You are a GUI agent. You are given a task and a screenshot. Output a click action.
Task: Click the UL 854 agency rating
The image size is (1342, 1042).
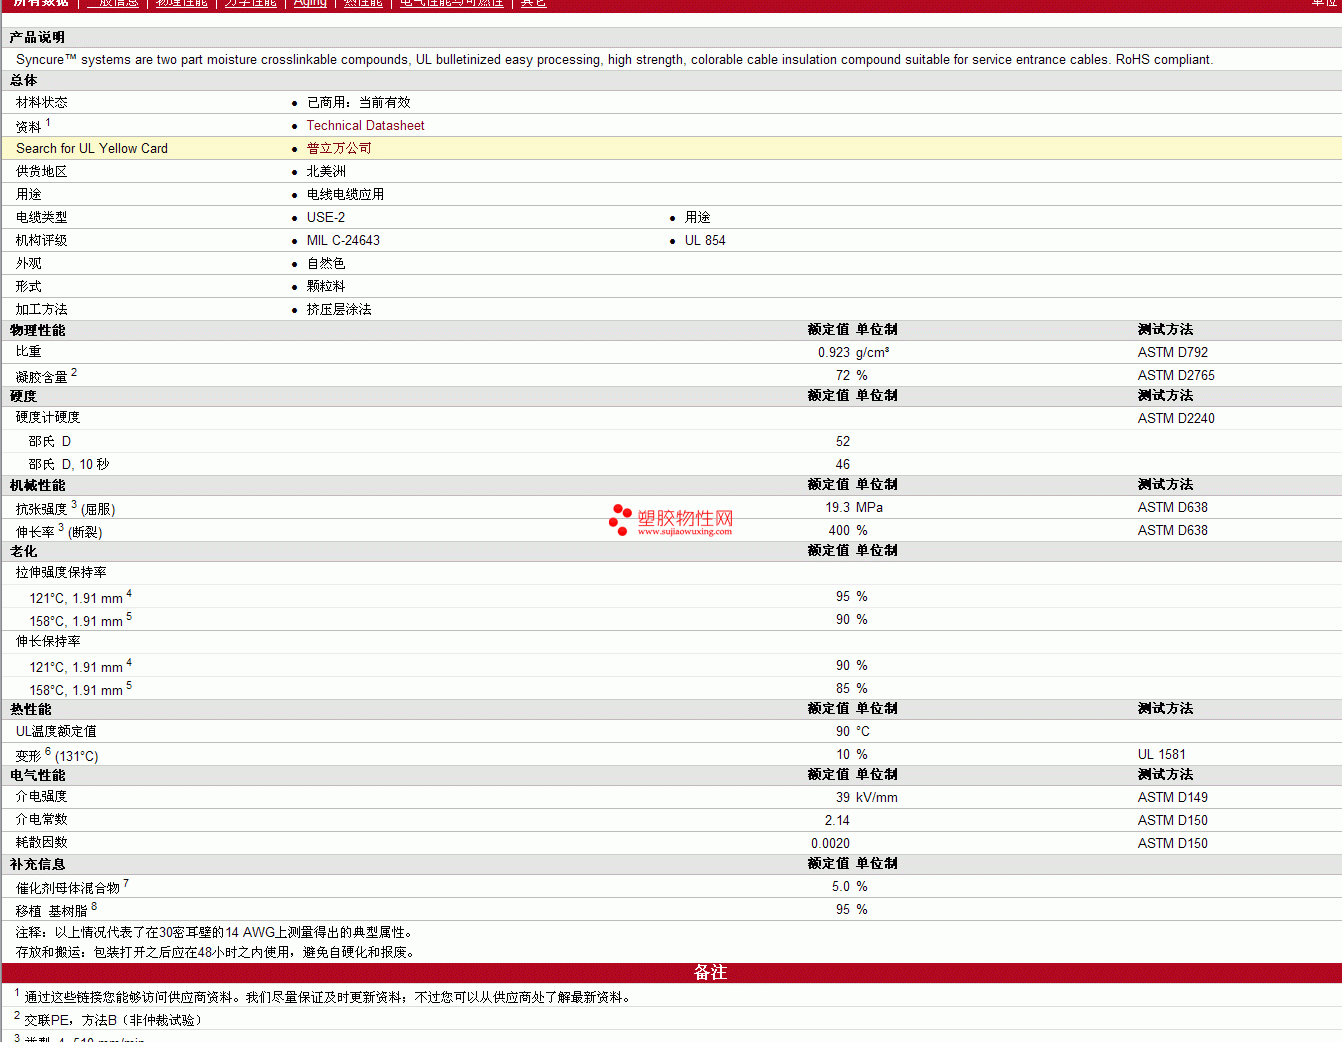[x=705, y=241]
